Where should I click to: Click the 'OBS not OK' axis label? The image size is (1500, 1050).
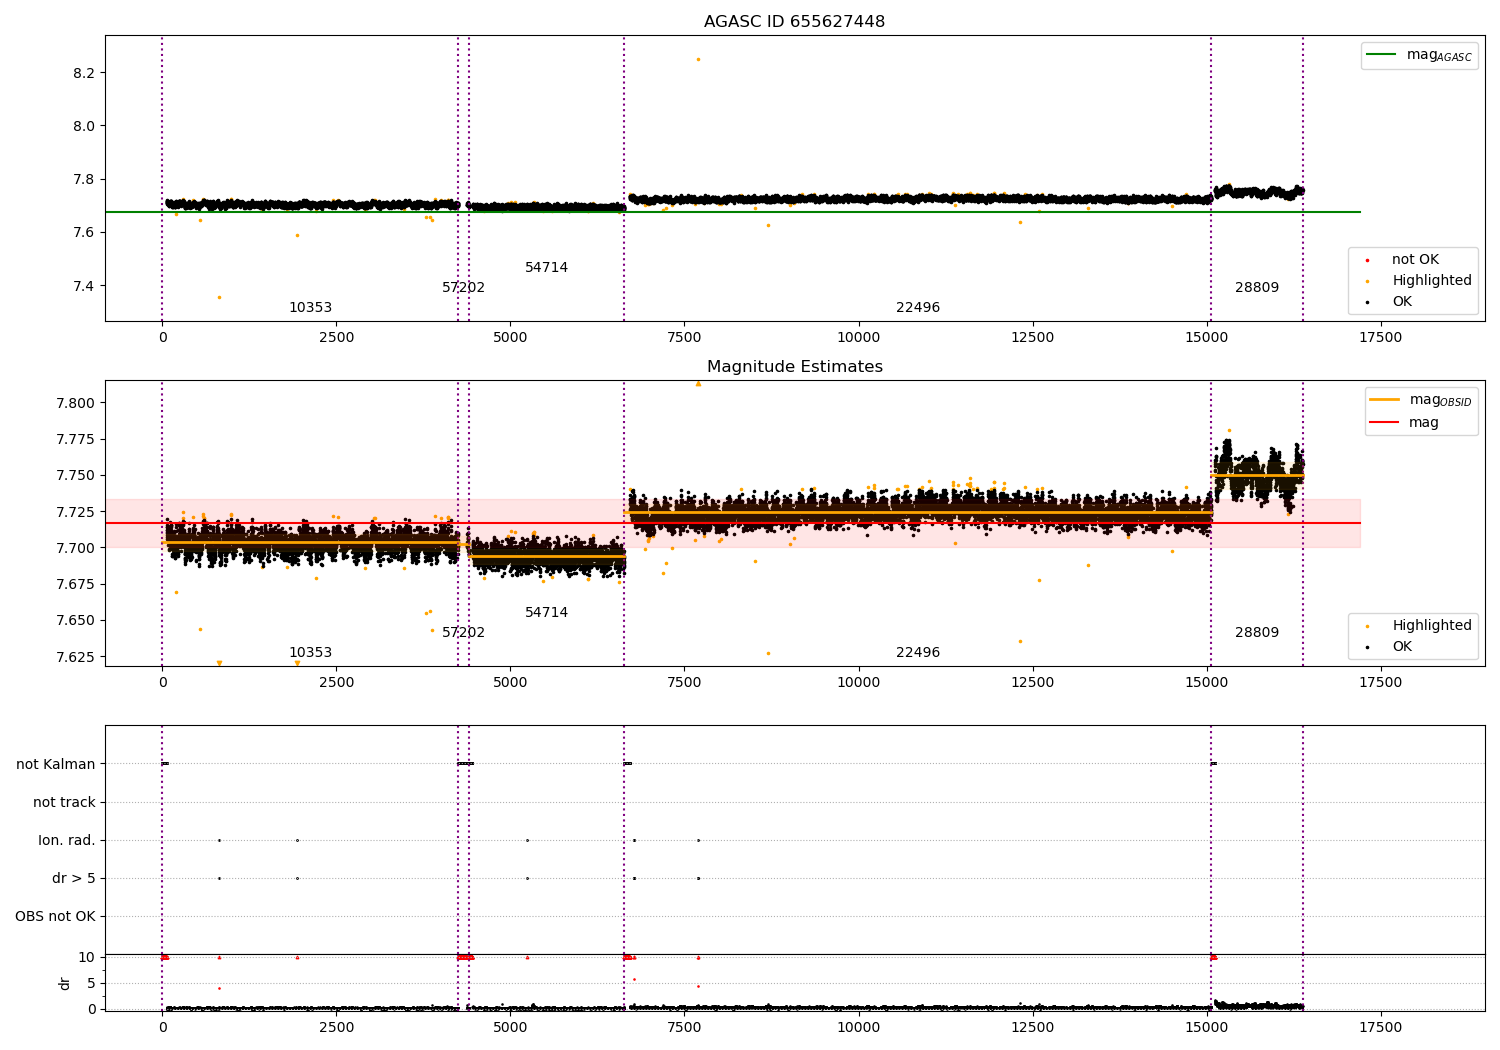[x=55, y=917]
